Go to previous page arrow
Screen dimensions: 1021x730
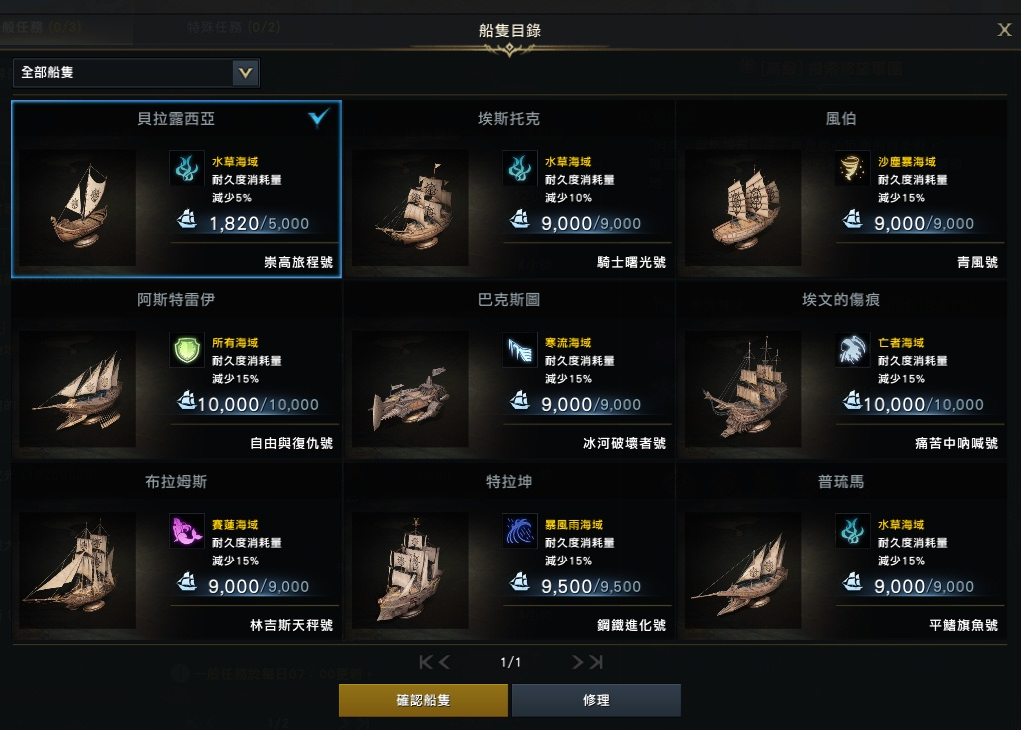(x=443, y=662)
